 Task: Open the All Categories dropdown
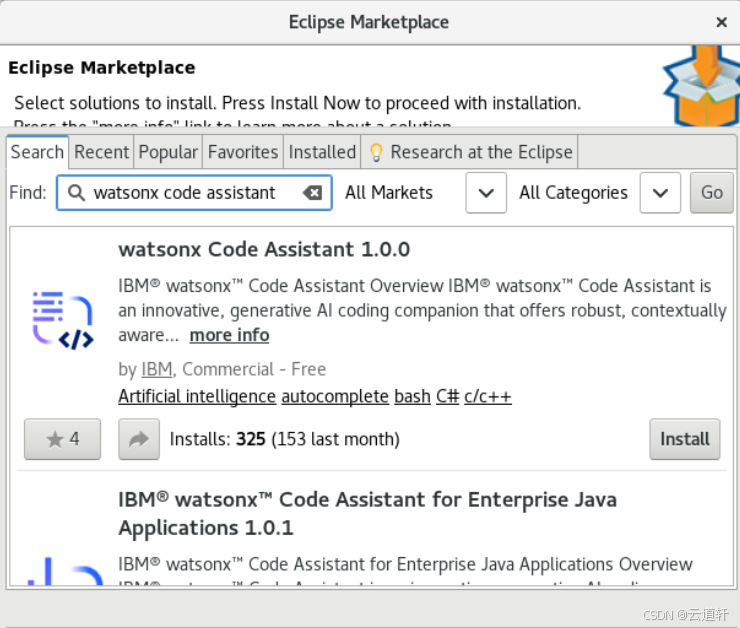(x=660, y=193)
